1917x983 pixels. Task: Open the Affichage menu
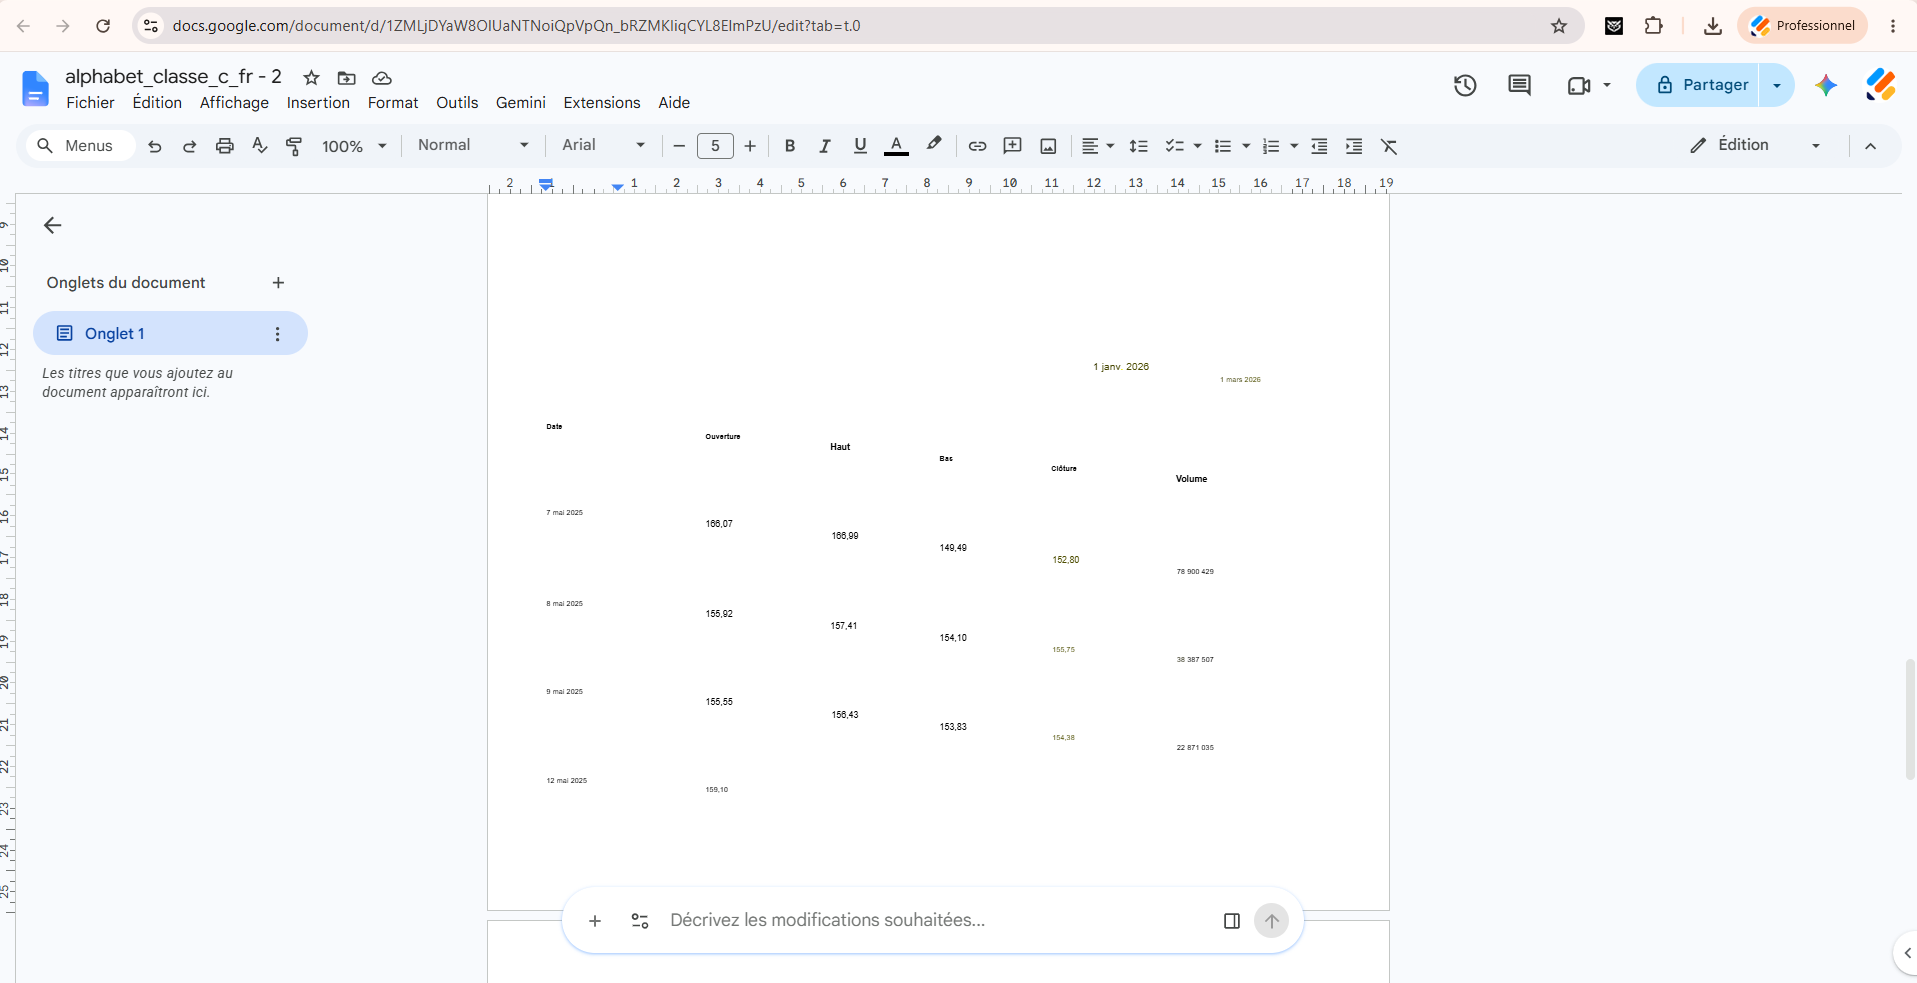tap(234, 103)
